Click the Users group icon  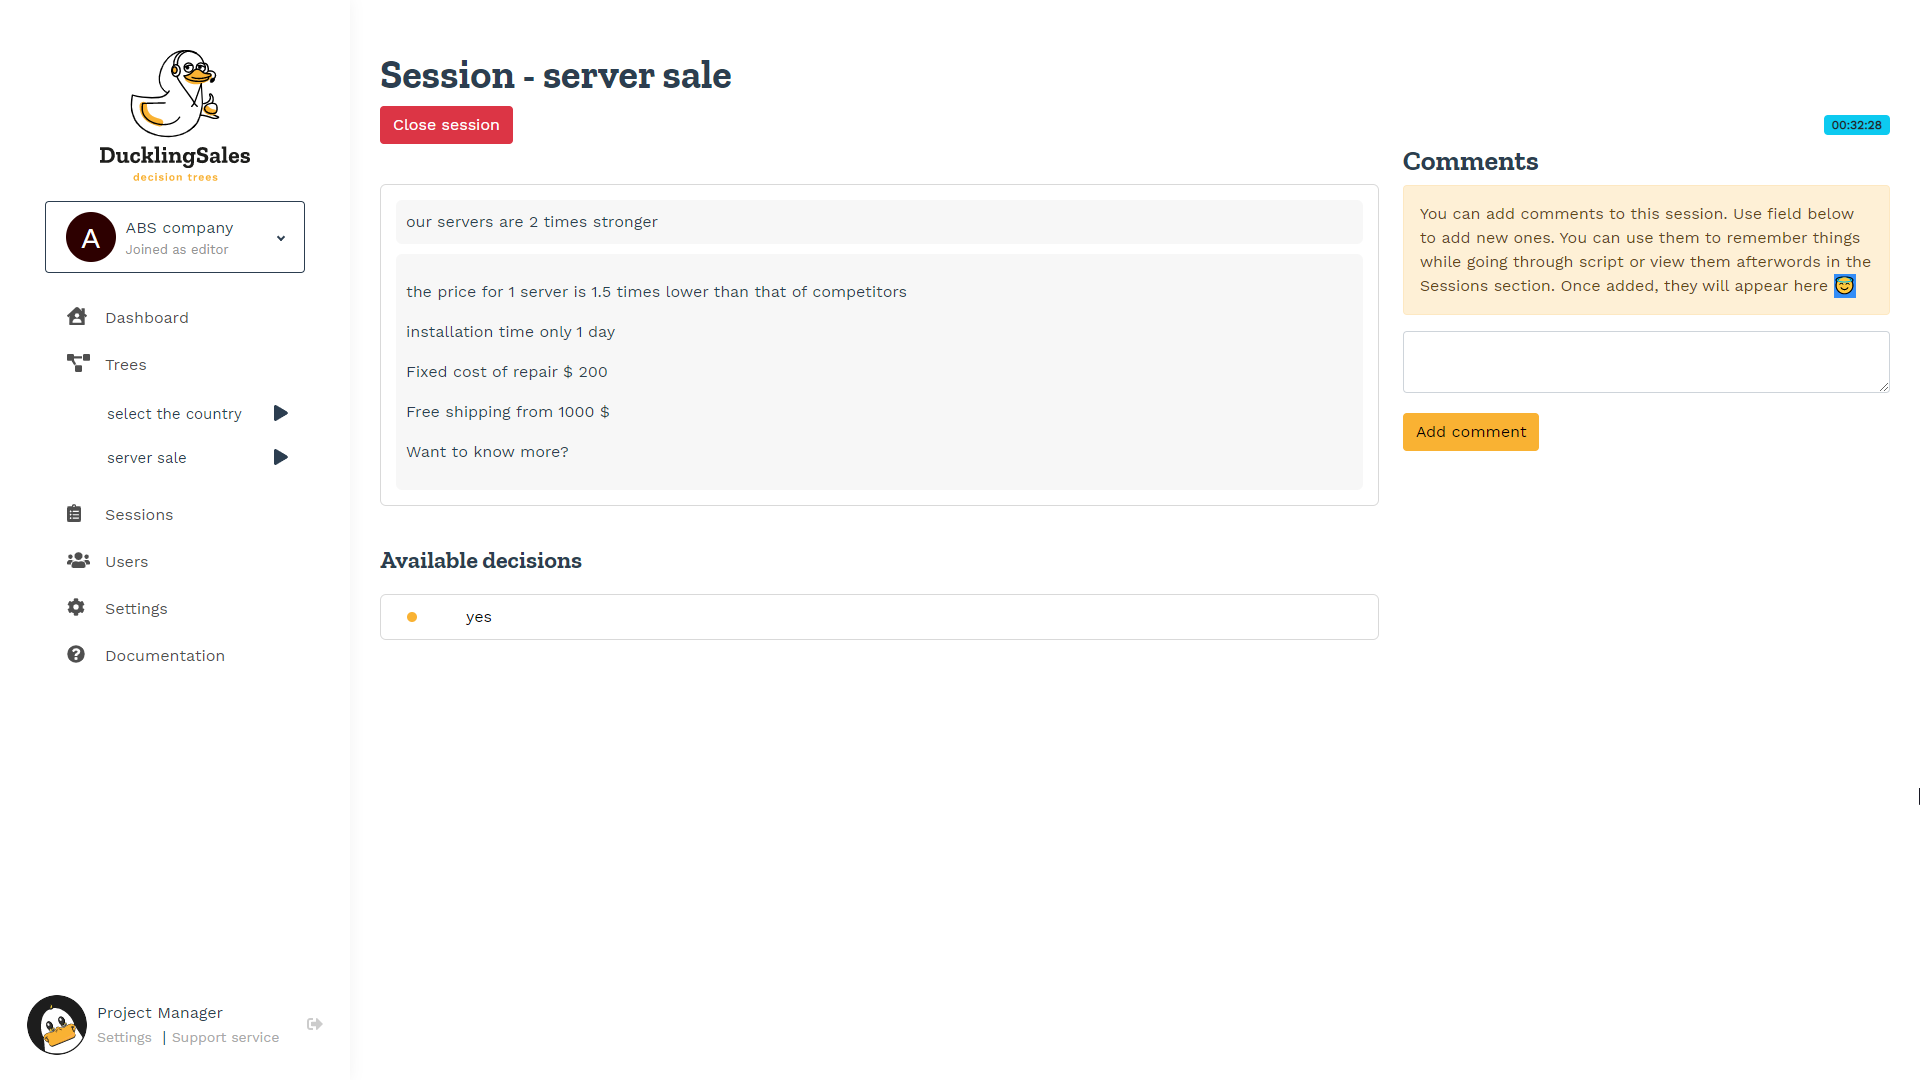(78, 561)
